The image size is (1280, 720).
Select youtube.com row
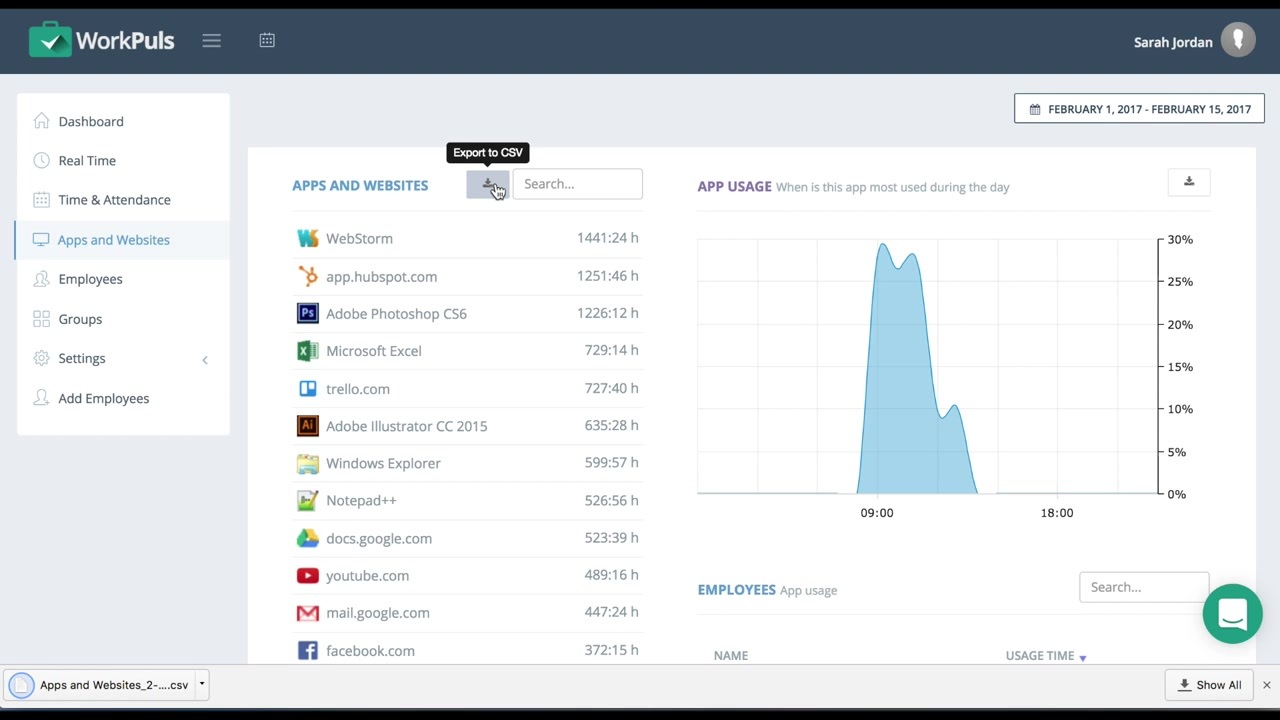[x=467, y=575]
